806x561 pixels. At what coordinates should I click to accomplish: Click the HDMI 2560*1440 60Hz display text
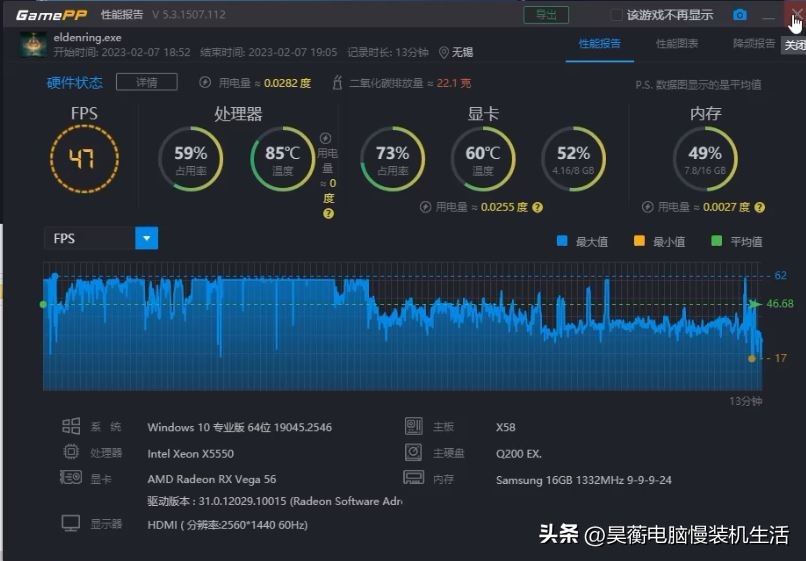click(228, 525)
